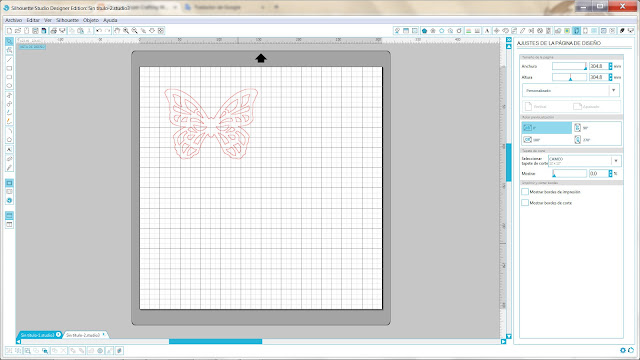The width and height of the screenshot is (640, 360).
Task: Open the Archivo menu
Action: 13,20
